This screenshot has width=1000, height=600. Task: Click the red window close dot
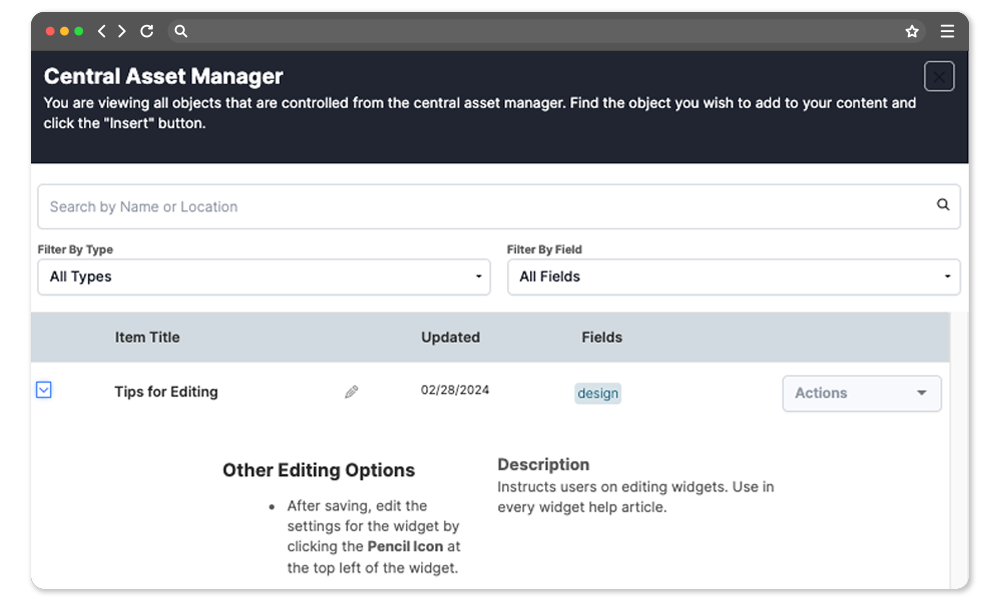(x=50, y=31)
